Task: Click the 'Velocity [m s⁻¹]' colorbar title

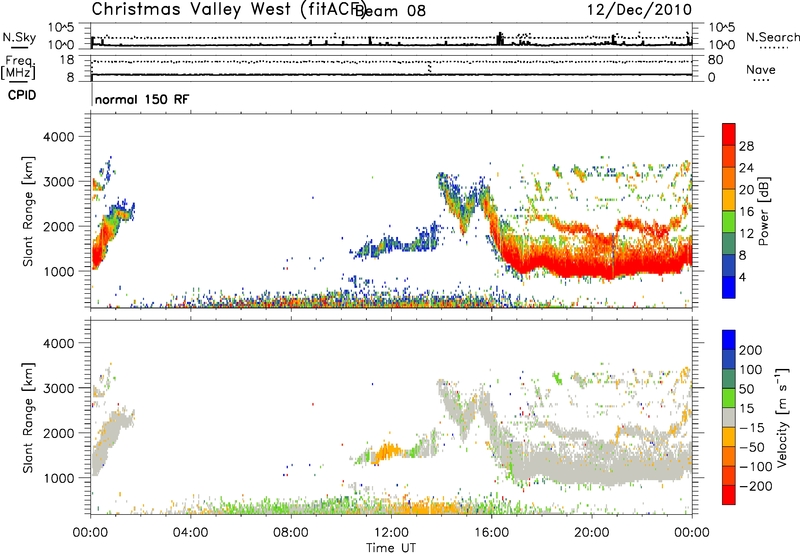Action: tap(782, 417)
